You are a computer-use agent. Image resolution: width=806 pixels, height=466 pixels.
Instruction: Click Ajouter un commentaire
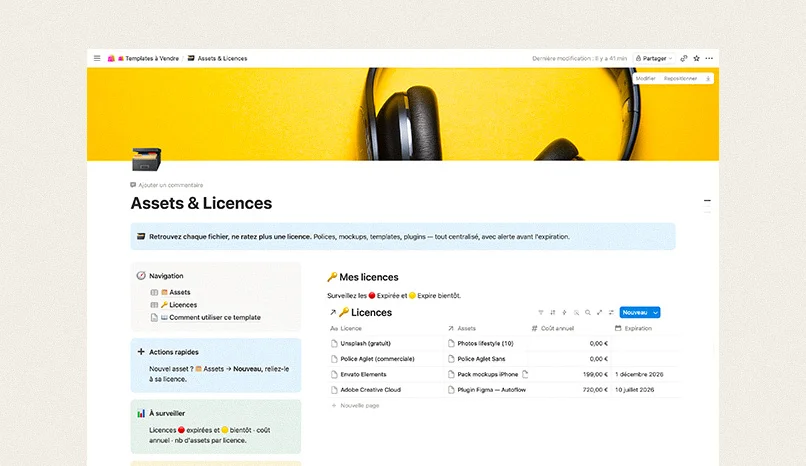(167, 185)
